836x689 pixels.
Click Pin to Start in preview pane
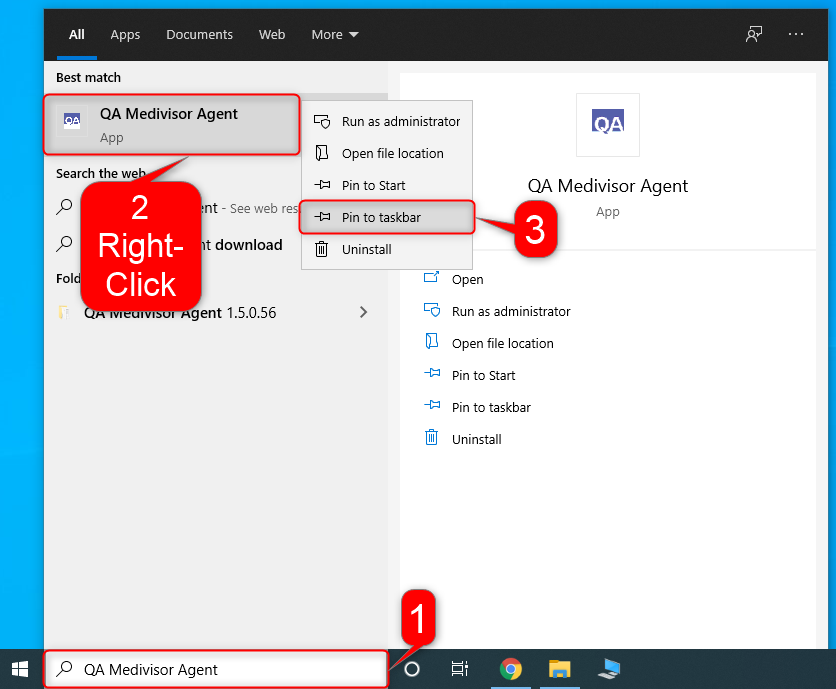point(484,375)
